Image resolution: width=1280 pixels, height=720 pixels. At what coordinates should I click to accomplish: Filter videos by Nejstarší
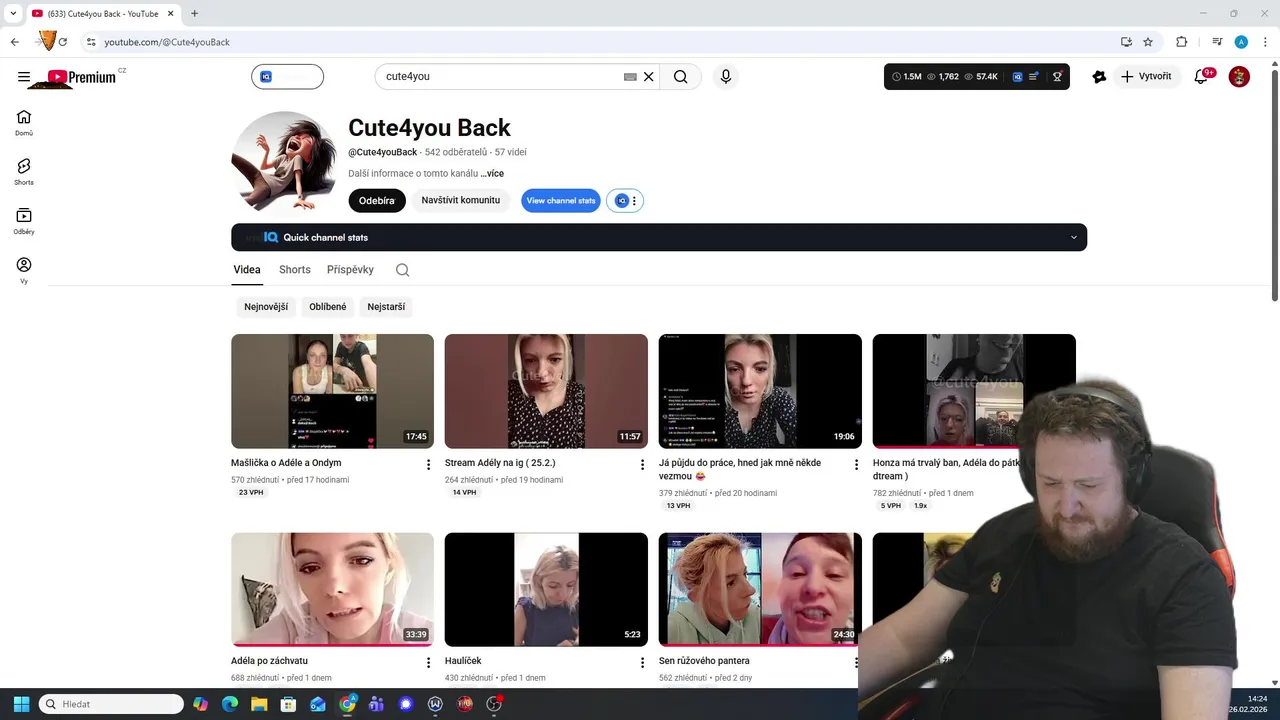pos(386,307)
